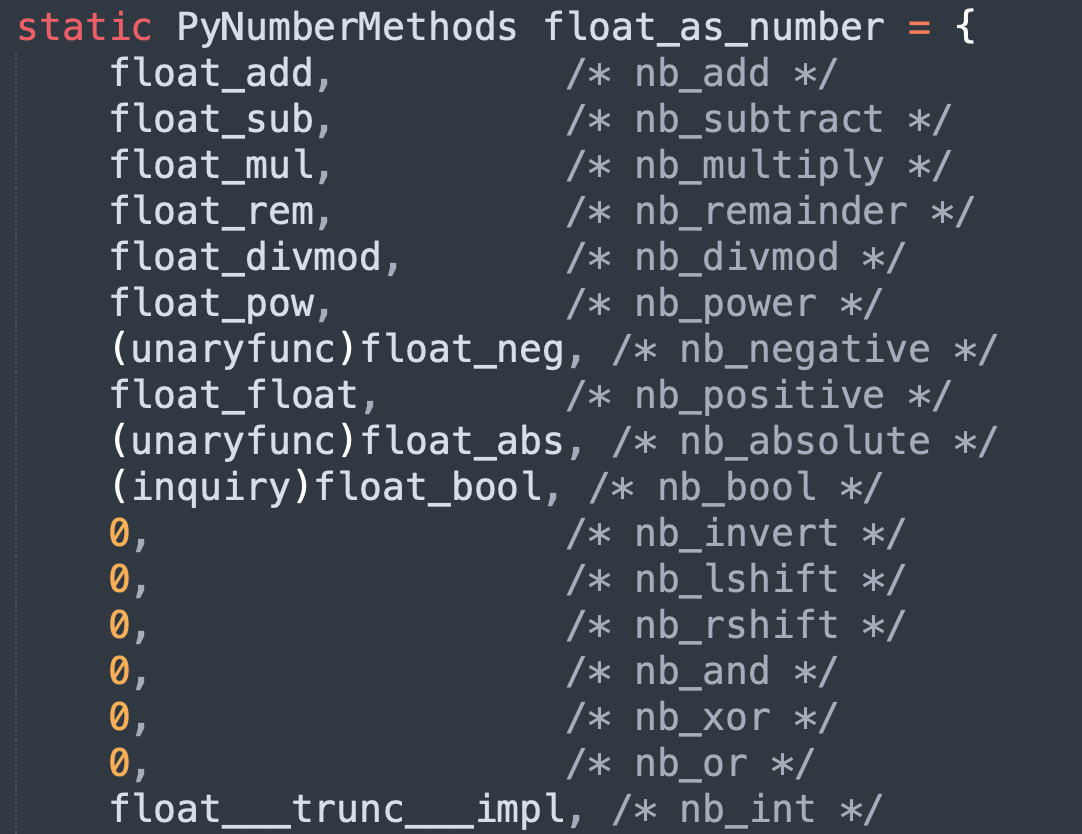
Task: Click the opening curly brace
Action: (x=964, y=28)
